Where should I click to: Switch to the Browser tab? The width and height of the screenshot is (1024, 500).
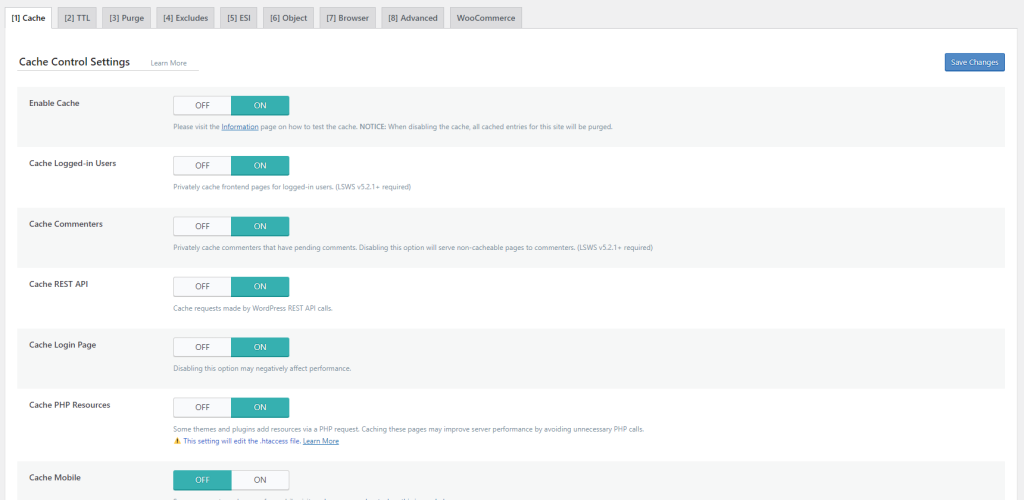tap(347, 18)
